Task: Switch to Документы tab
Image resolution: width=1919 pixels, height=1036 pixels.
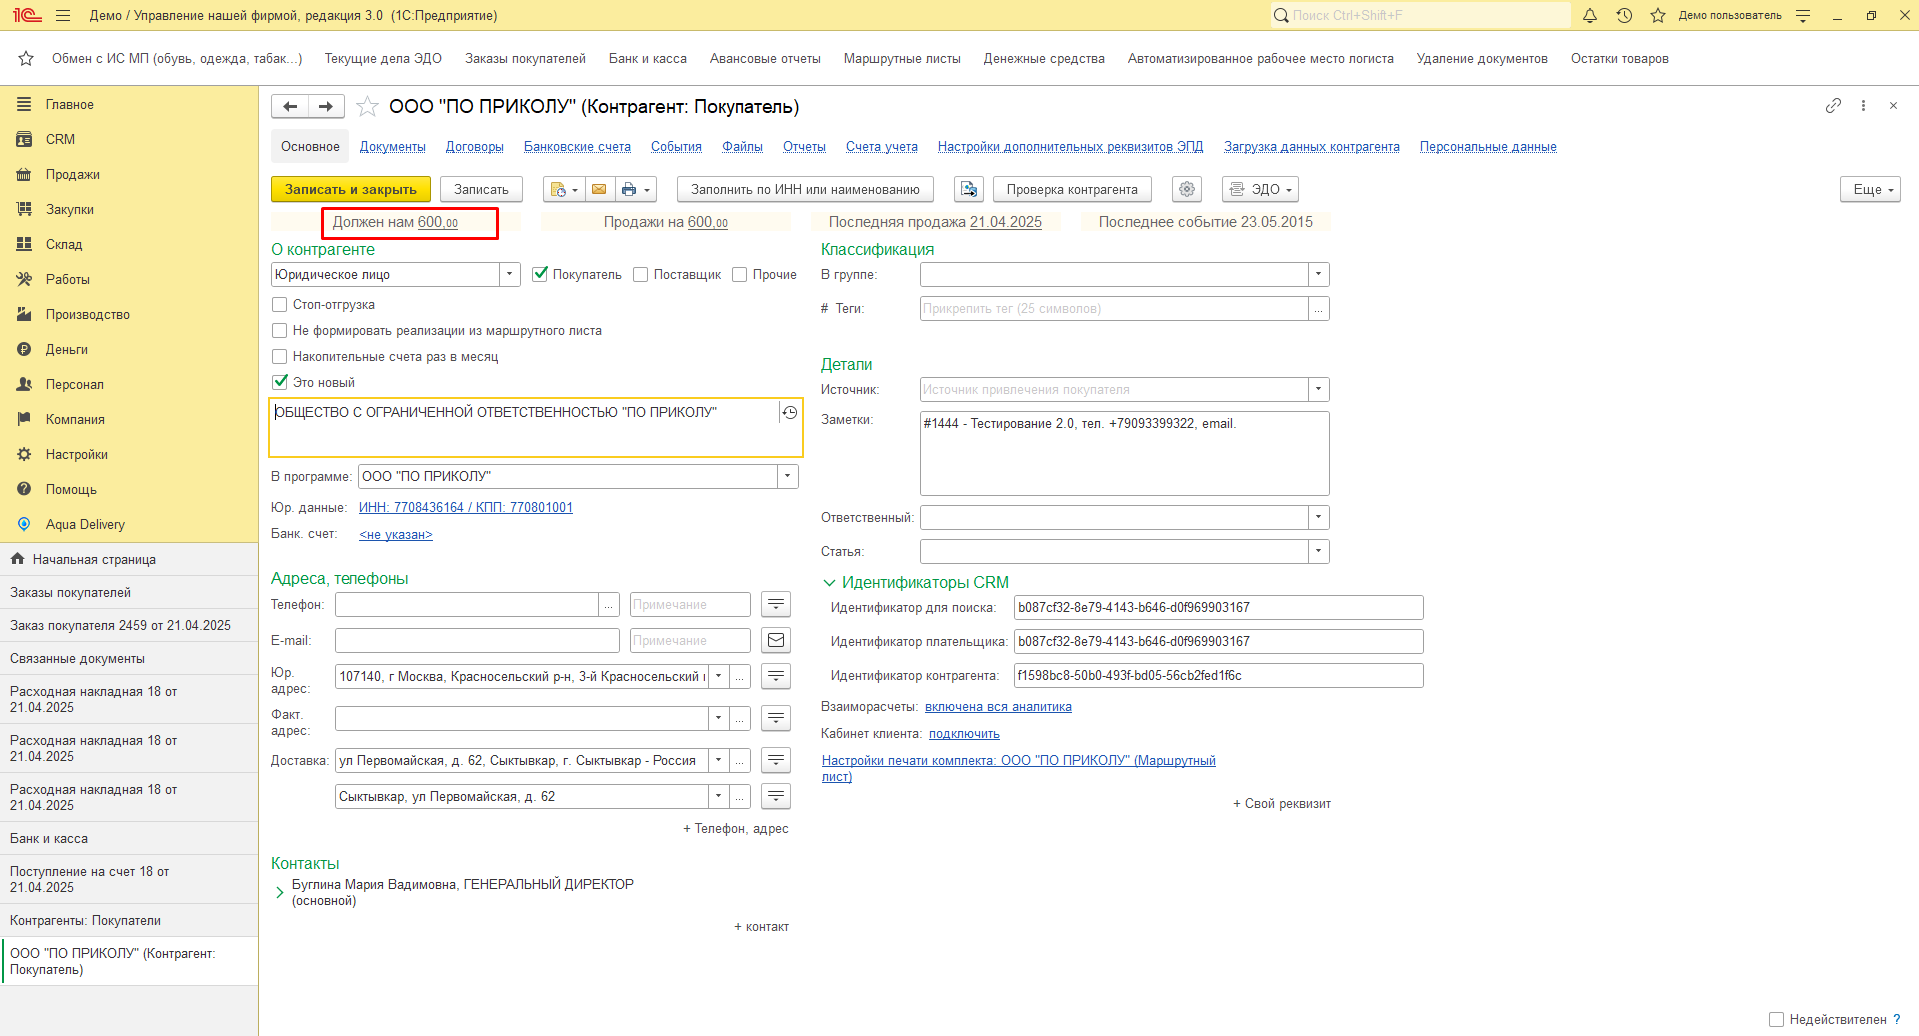Action: 393,146
